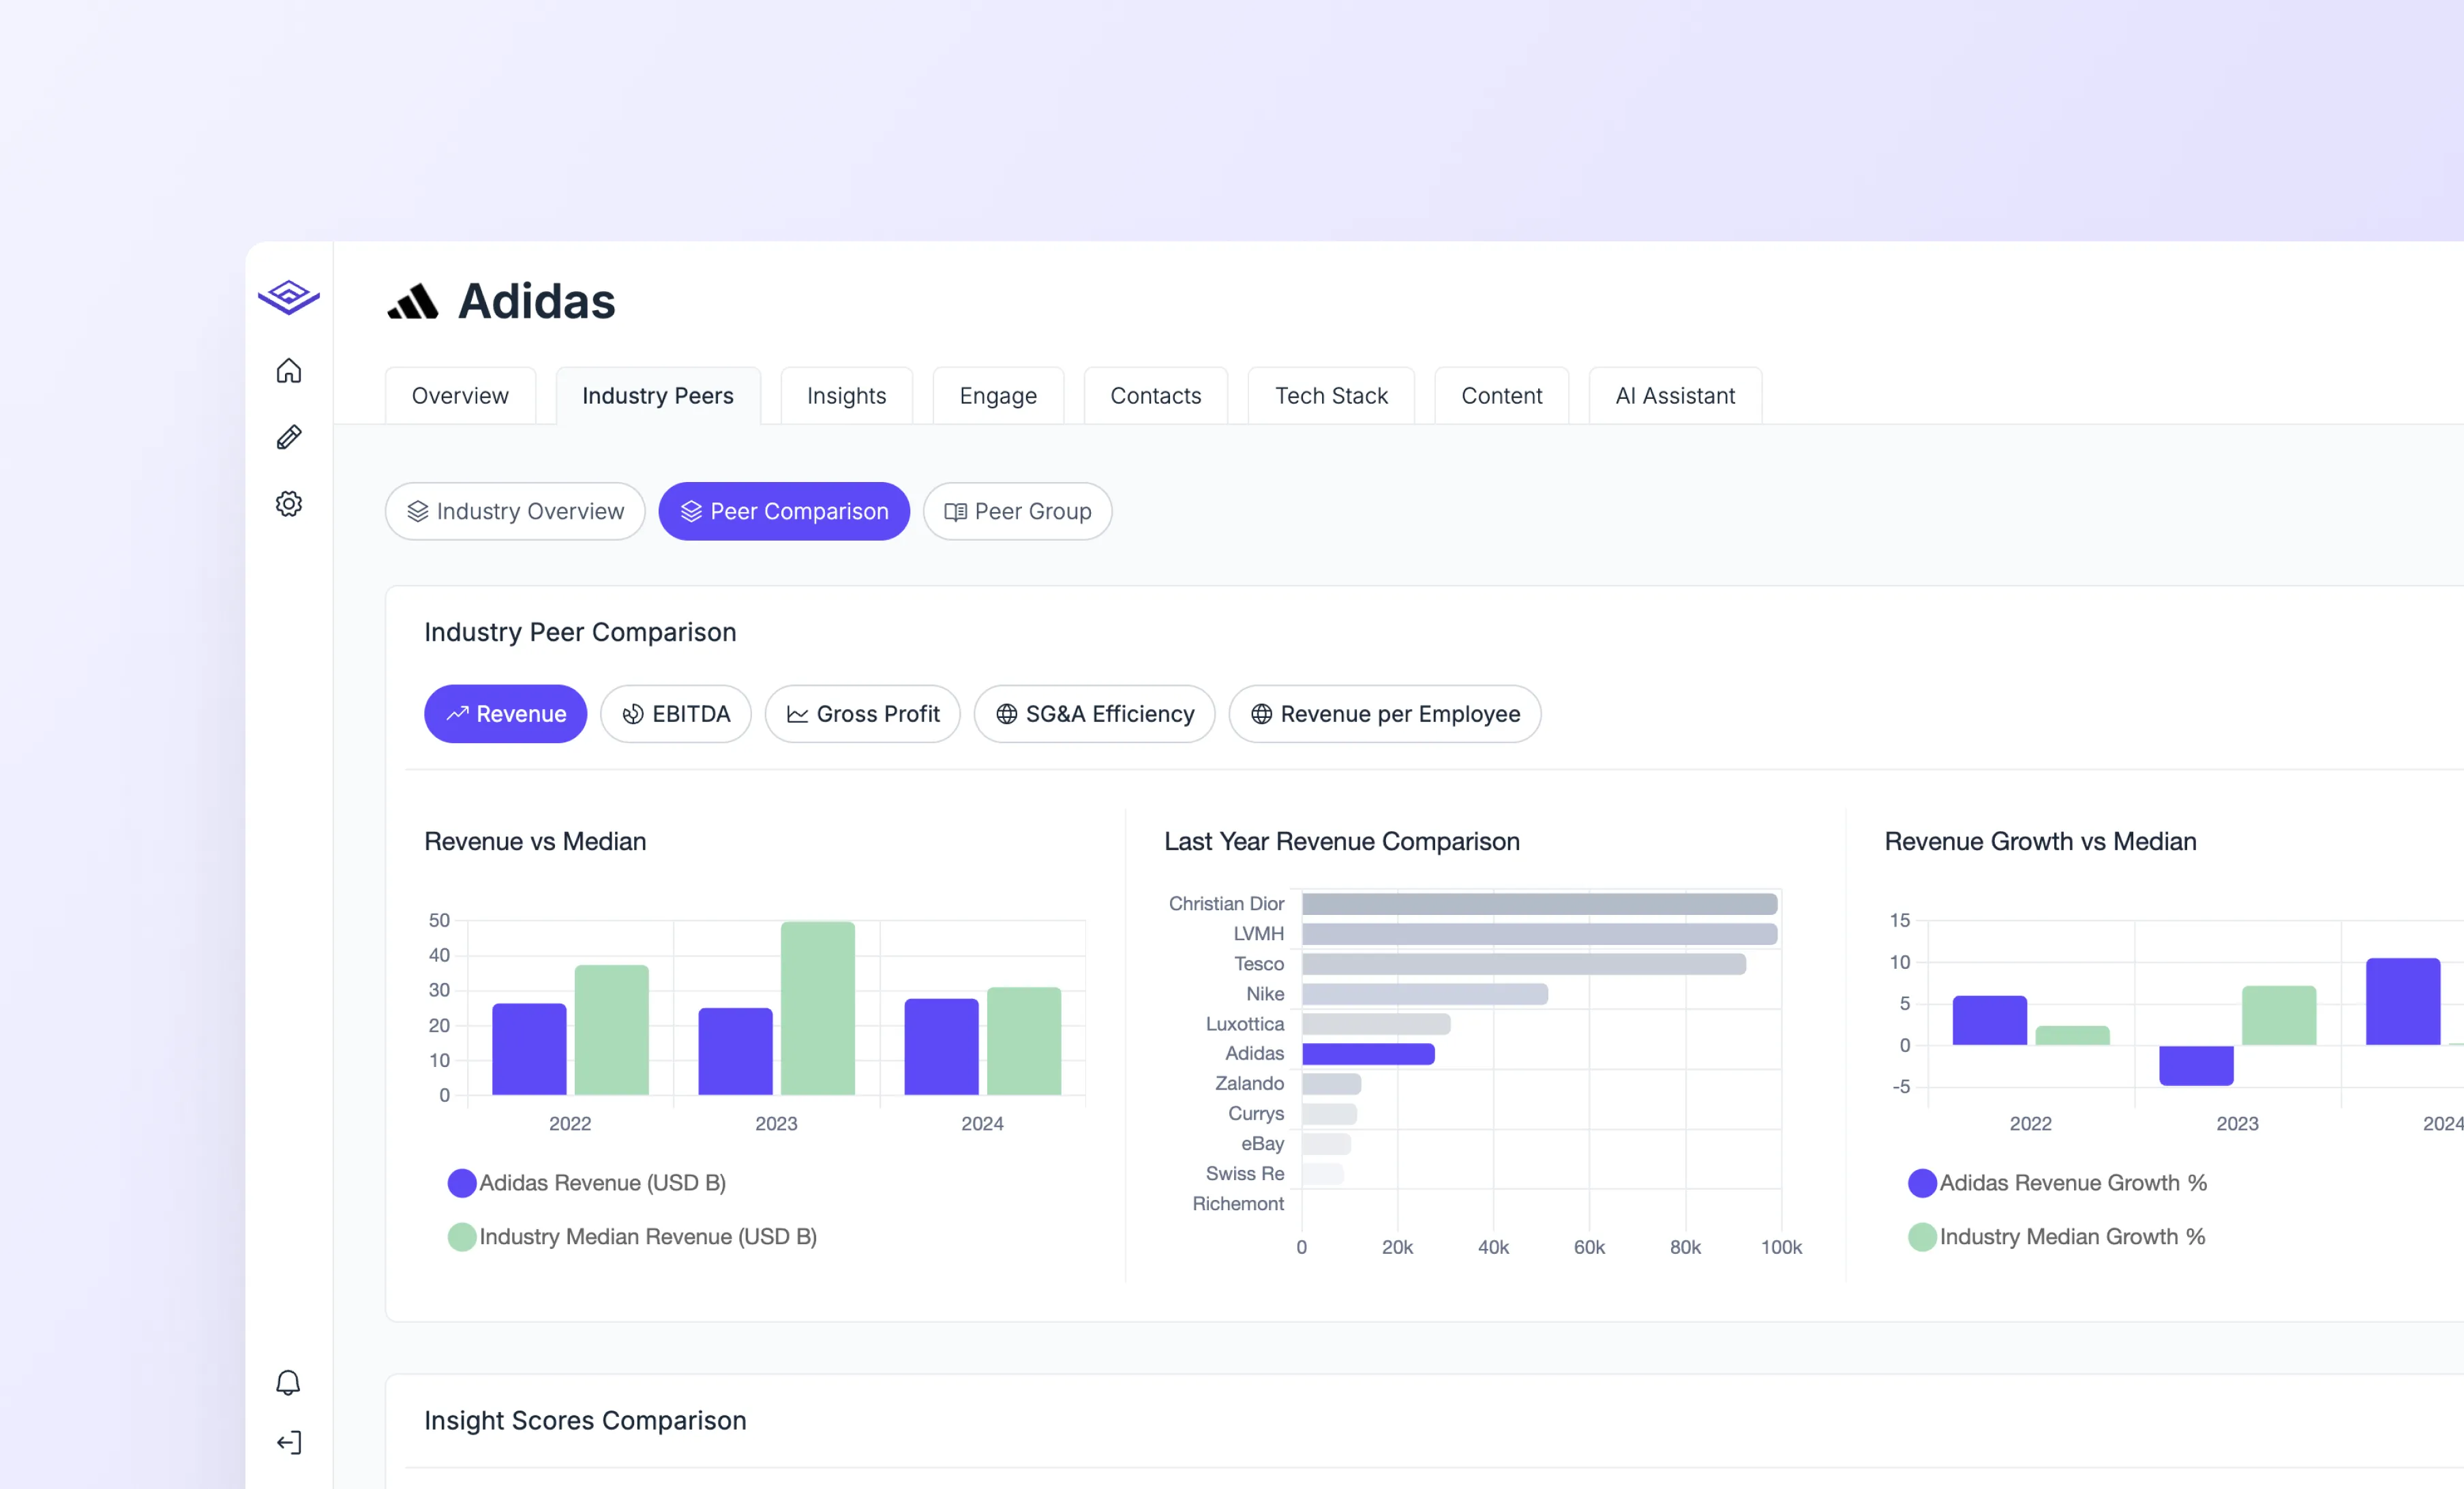Switch to the Engage tab
The width and height of the screenshot is (2464, 1489).
[998, 396]
